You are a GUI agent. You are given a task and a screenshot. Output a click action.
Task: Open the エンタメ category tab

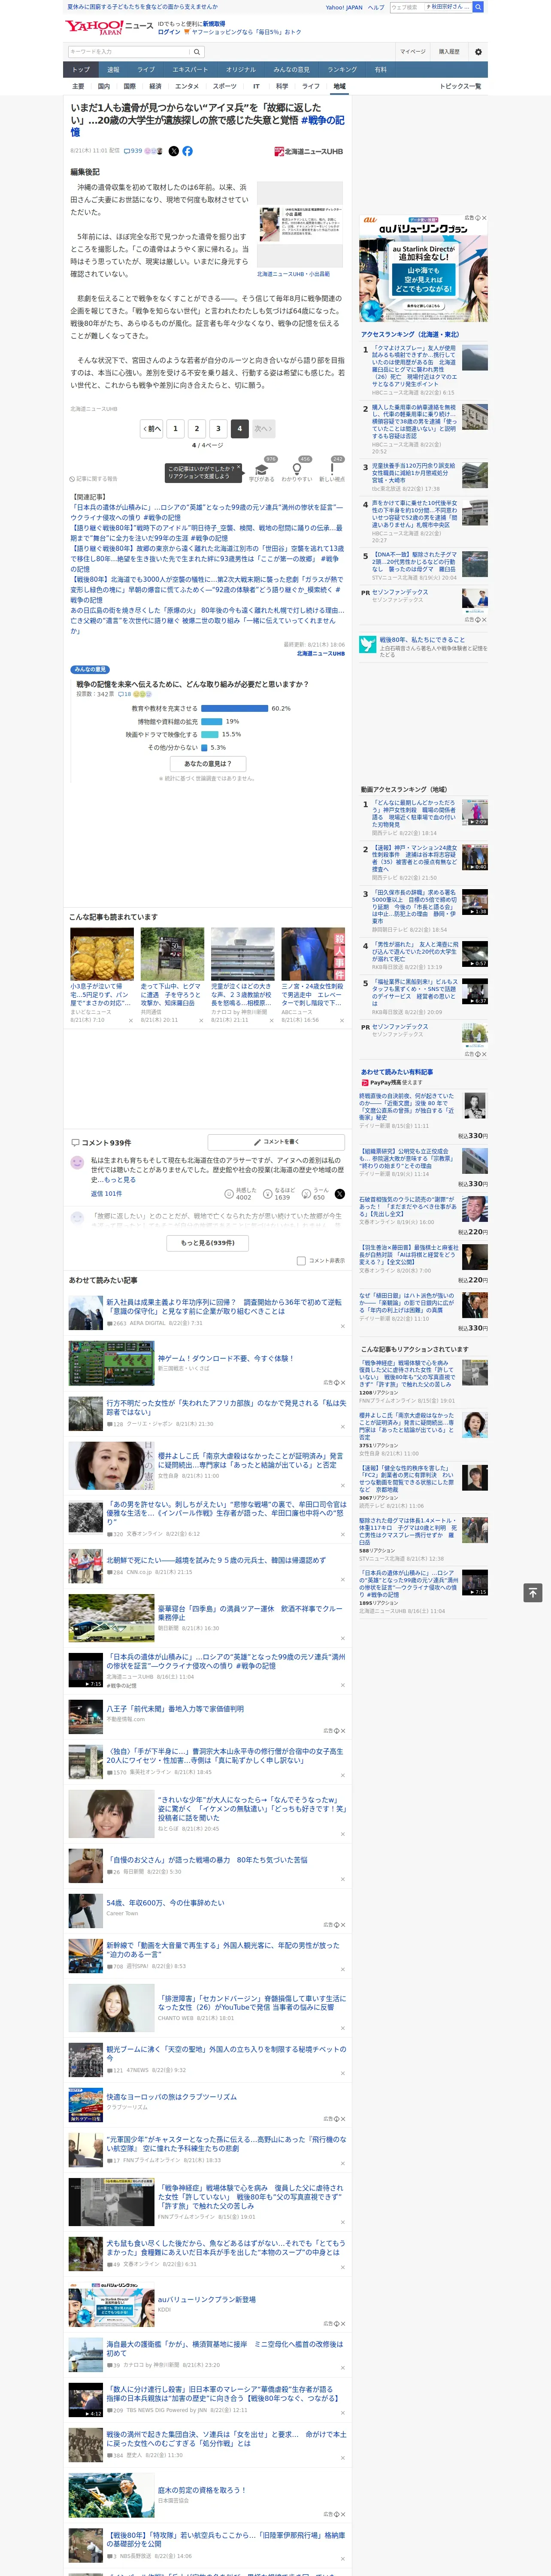tap(187, 86)
